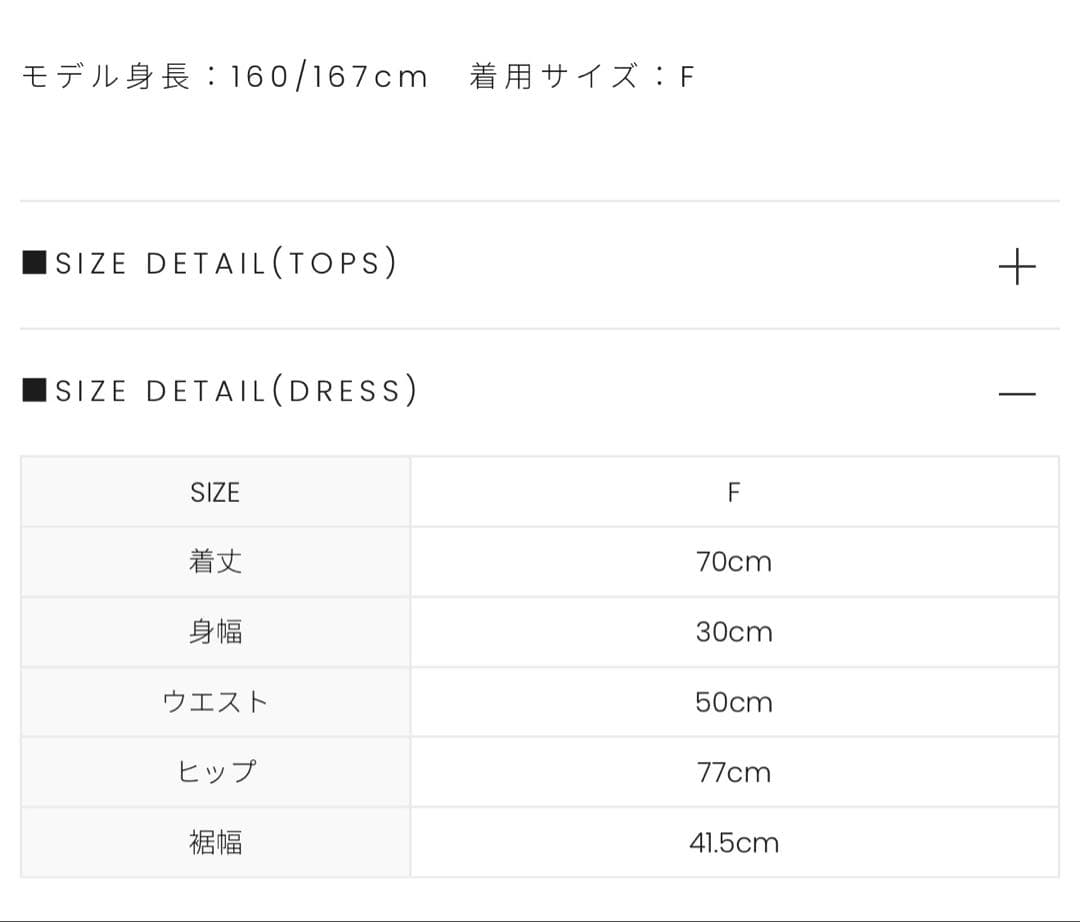This screenshot has width=1080, height=922.
Task: Select the 着用サイズ：F text
Action: click(582, 77)
